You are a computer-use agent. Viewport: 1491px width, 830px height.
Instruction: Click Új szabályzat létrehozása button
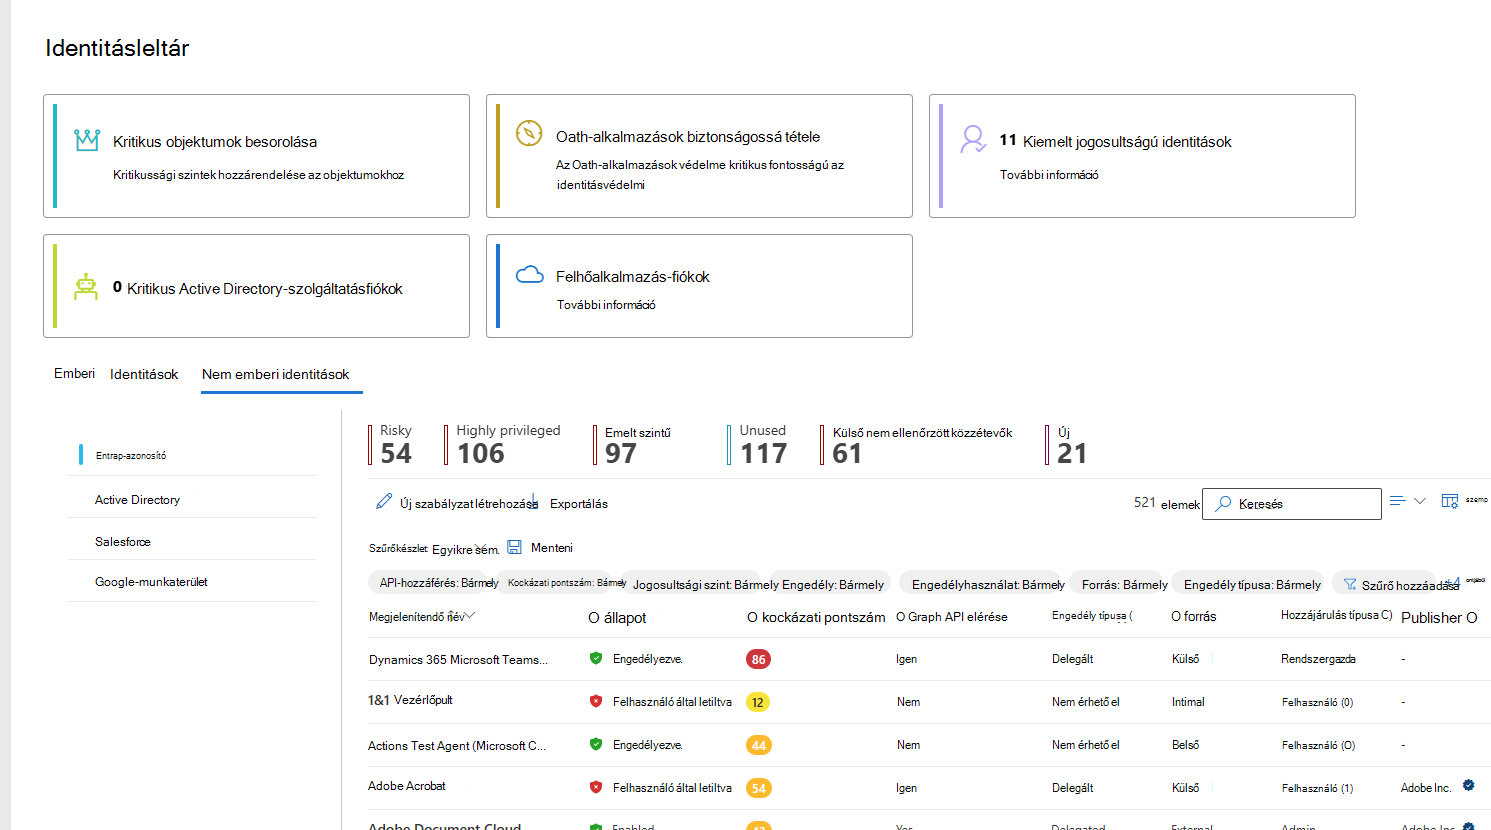click(456, 503)
